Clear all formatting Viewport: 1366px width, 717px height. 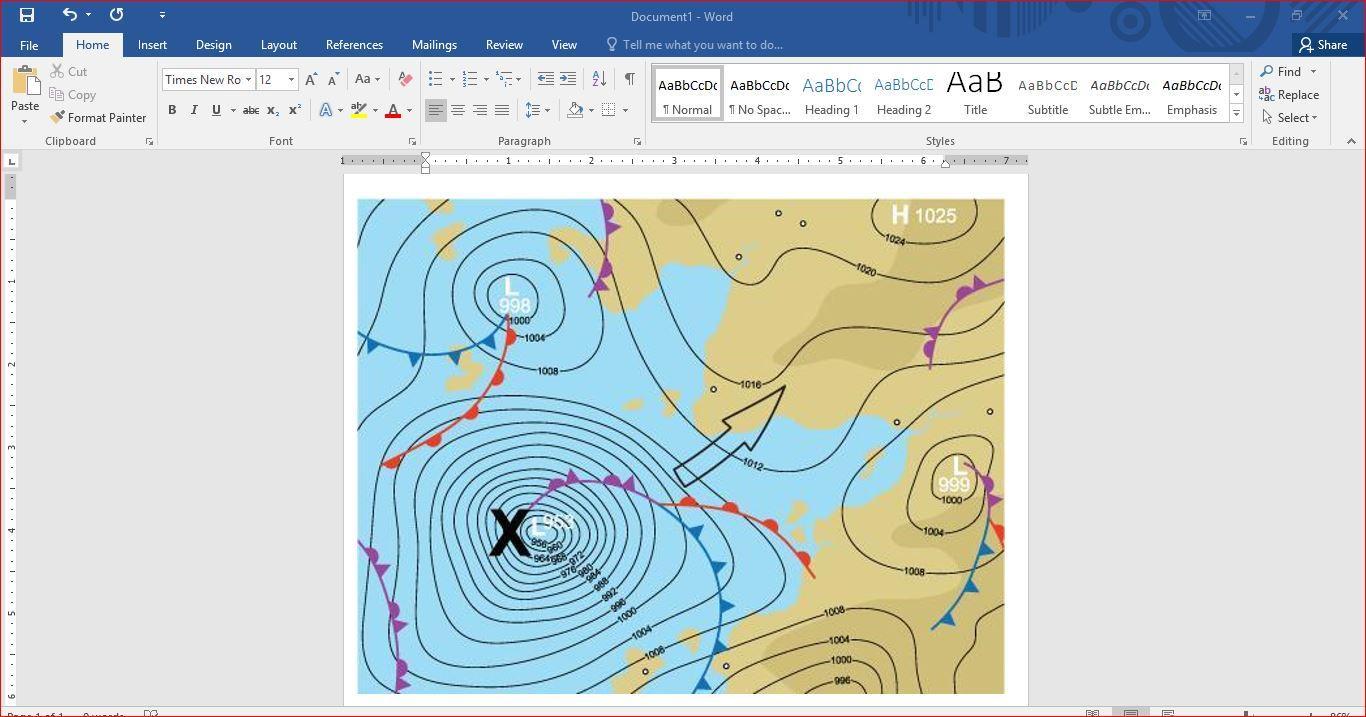[405, 80]
